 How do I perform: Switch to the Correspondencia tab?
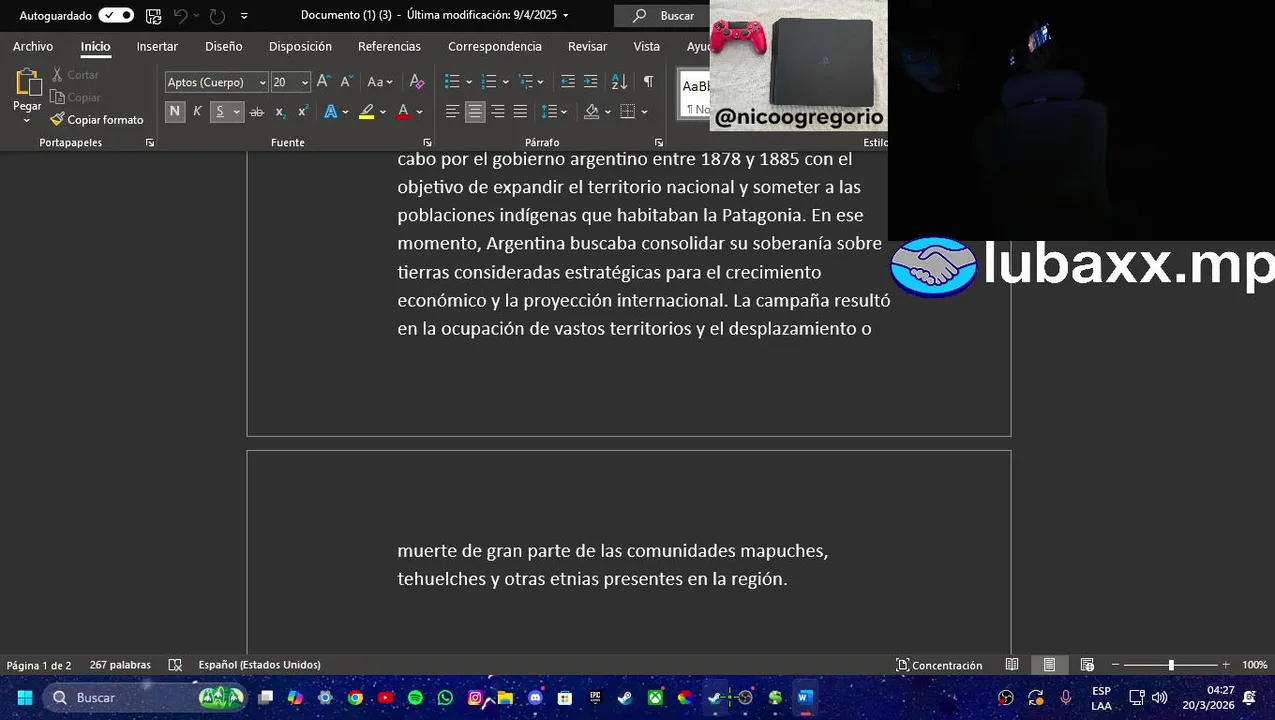(x=495, y=46)
